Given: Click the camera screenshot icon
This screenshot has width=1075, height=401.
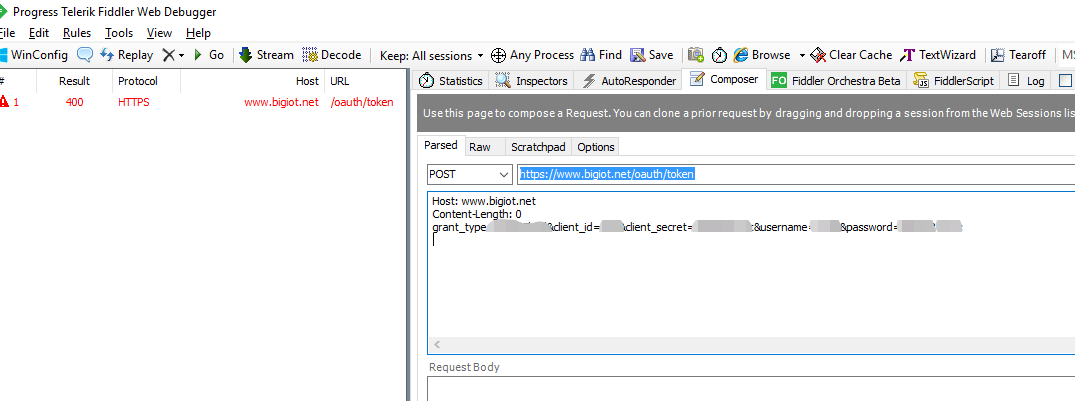Looking at the screenshot, I should pyautogui.click(x=695, y=55).
